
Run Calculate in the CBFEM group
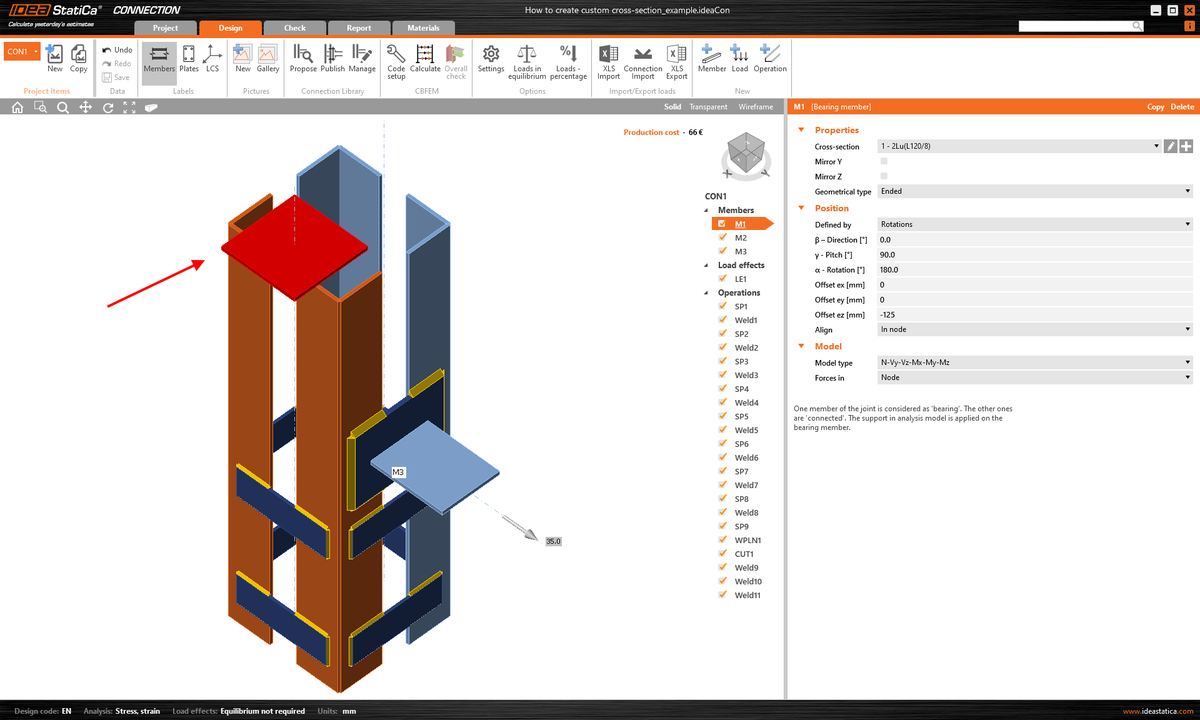pos(424,60)
